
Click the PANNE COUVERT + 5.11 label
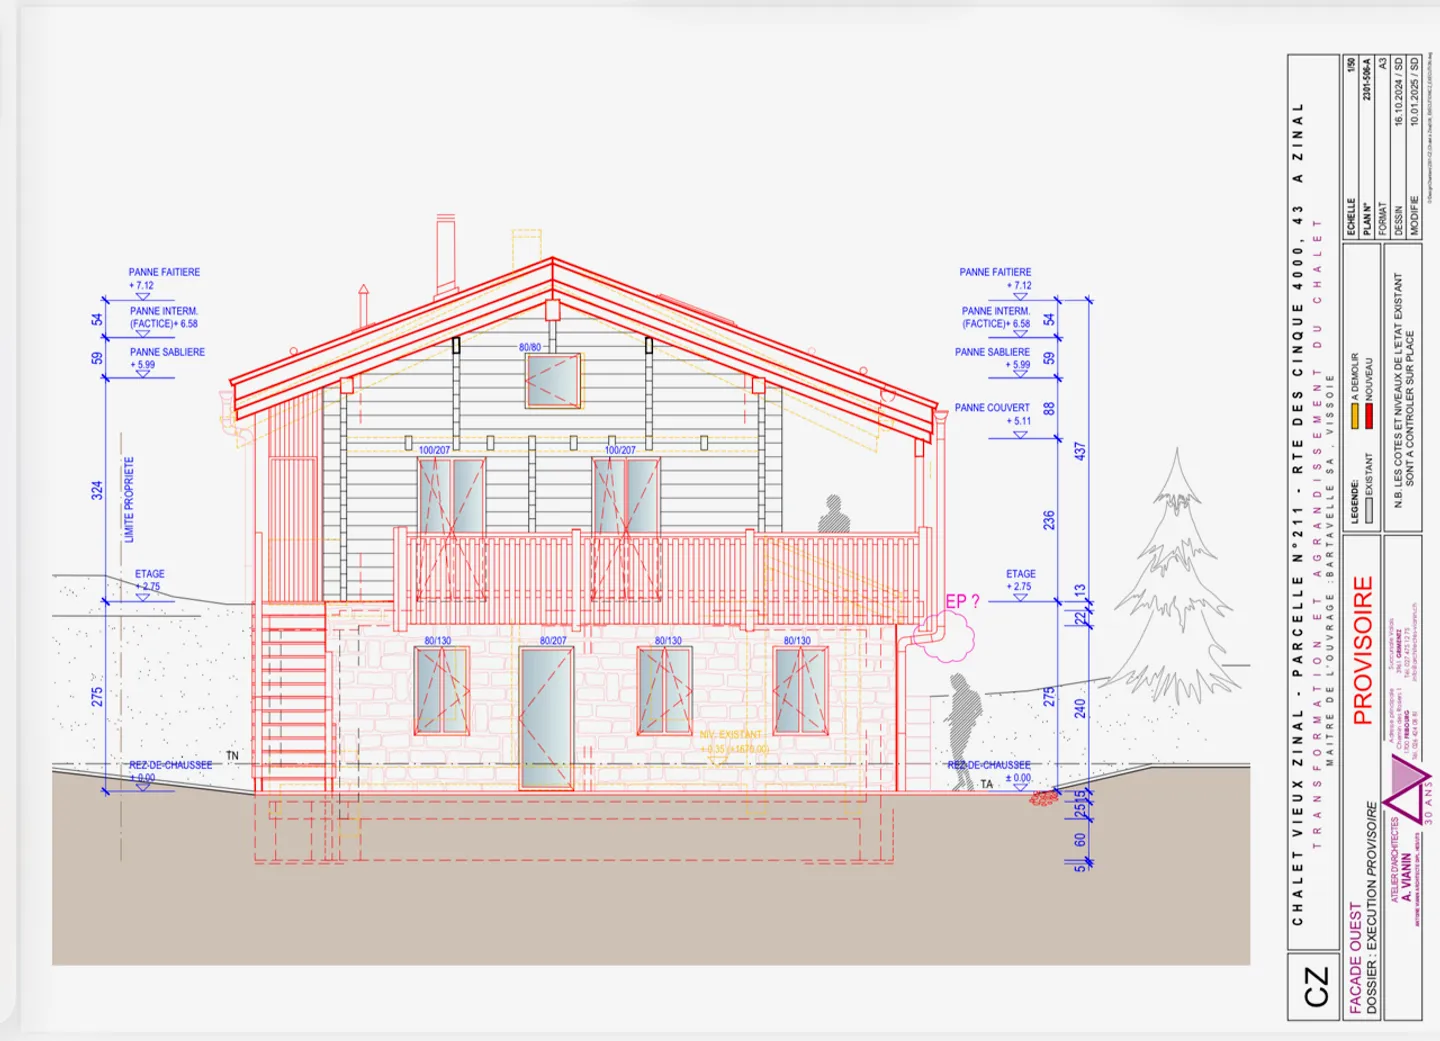click(x=992, y=414)
